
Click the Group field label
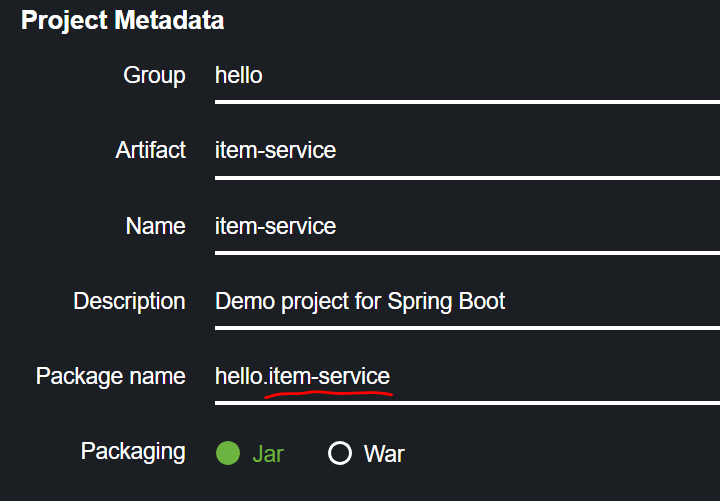click(154, 76)
